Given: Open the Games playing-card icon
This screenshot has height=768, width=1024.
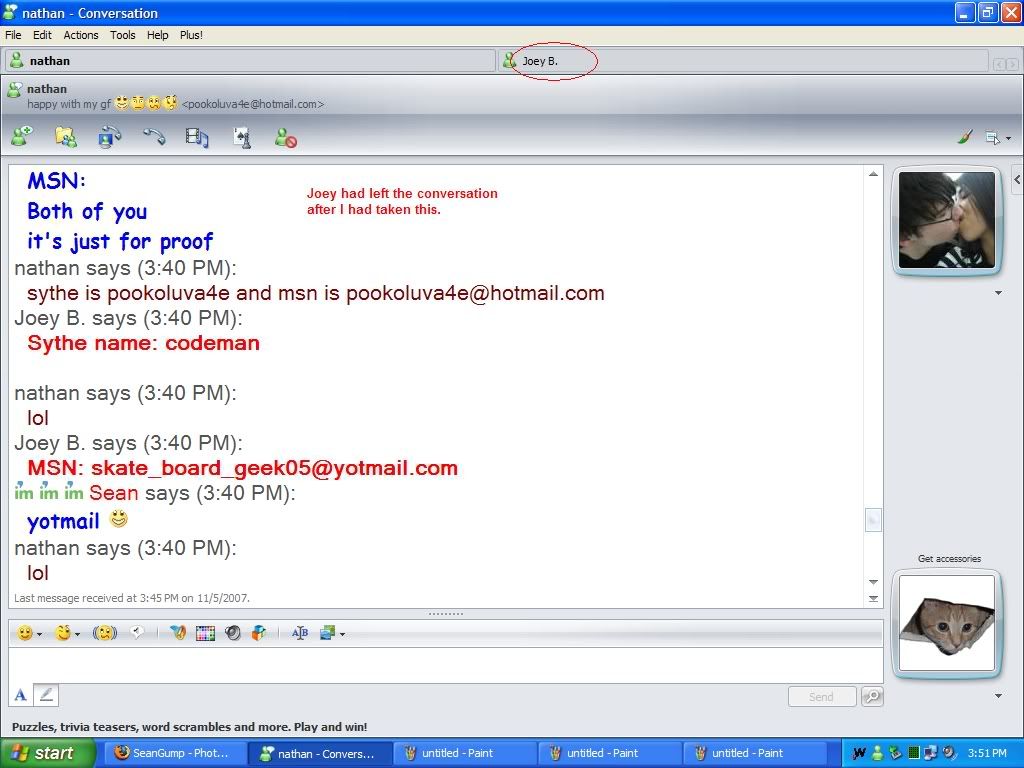Looking at the screenshot, I should (x=242, y=136).
